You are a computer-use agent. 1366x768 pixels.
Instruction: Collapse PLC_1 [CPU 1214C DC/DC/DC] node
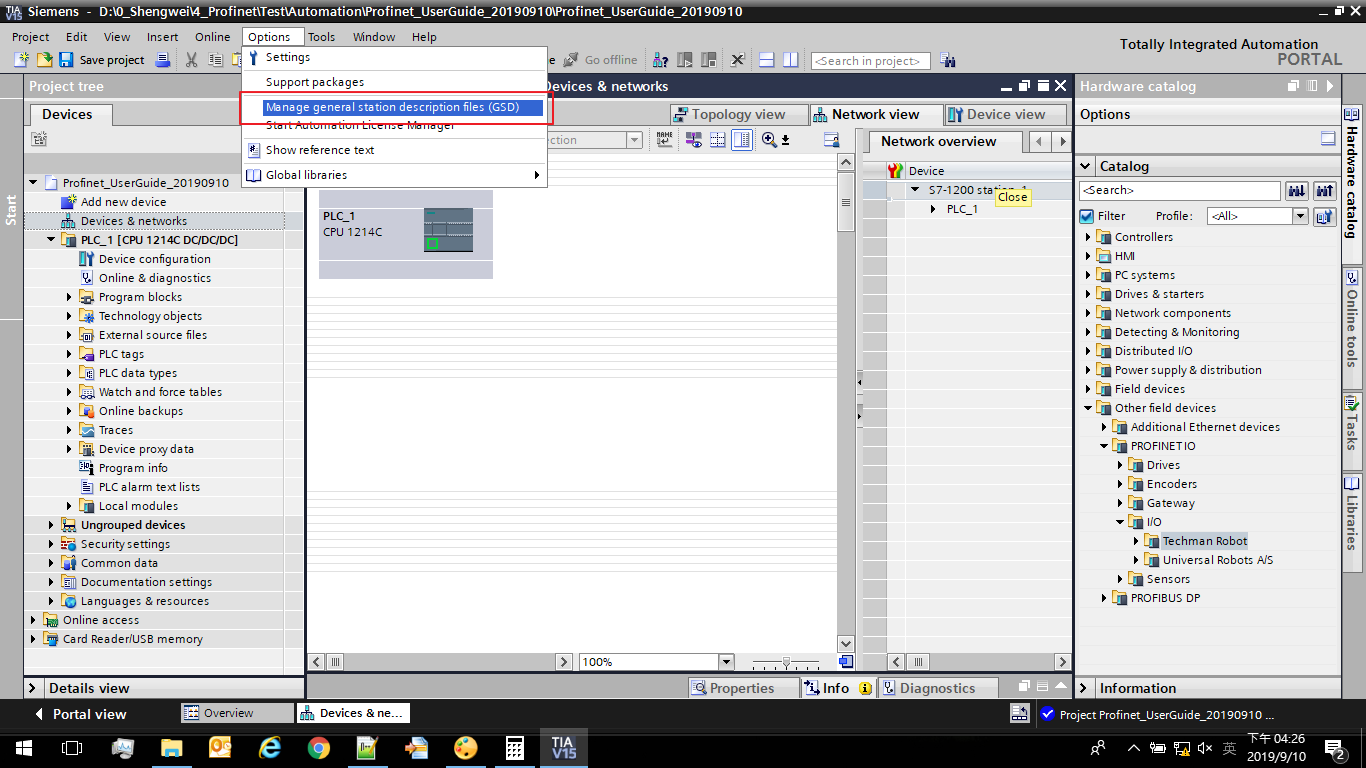click(51, 240)
